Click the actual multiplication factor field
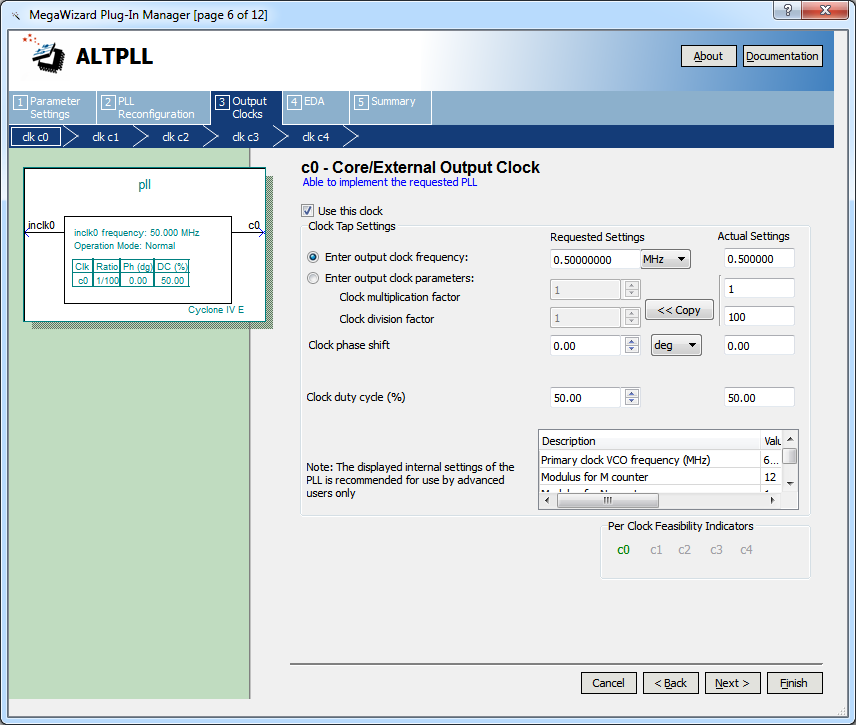Screen dimensions: 856x725 click(x=759, y=289)
